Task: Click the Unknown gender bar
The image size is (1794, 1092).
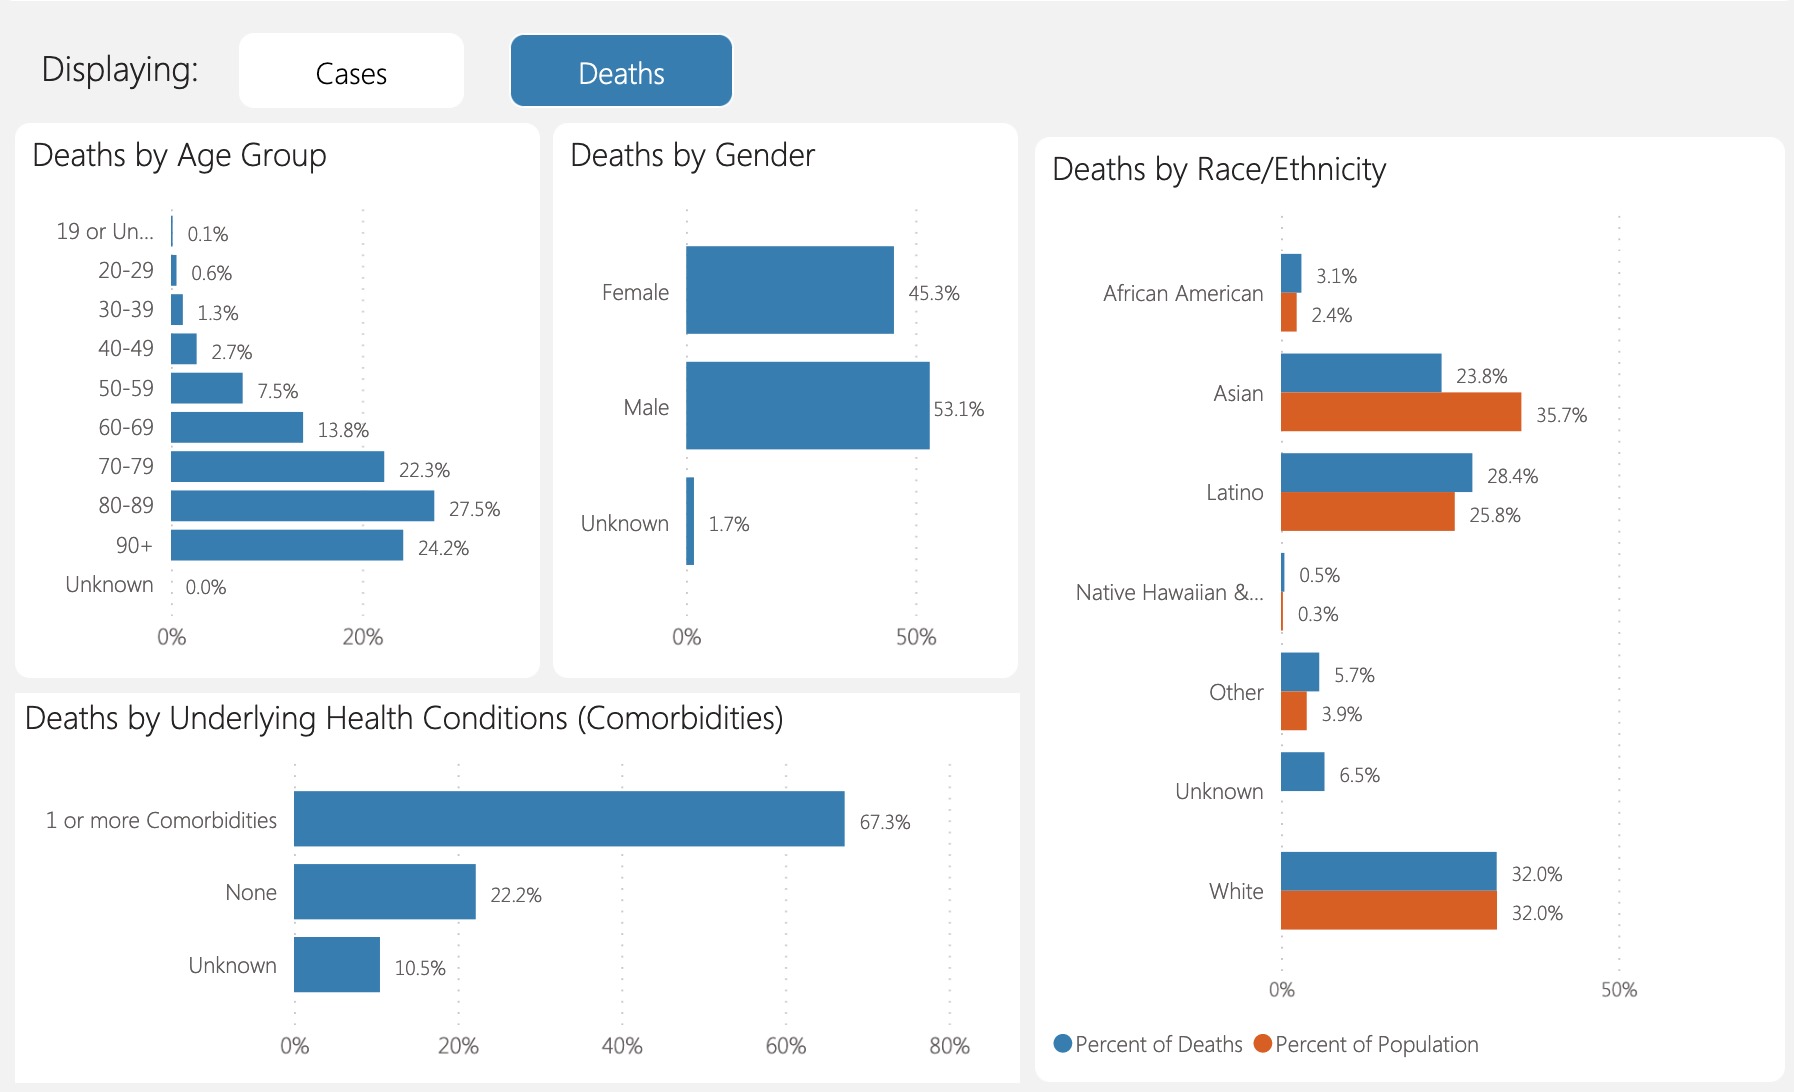Action: pos(690,521)
